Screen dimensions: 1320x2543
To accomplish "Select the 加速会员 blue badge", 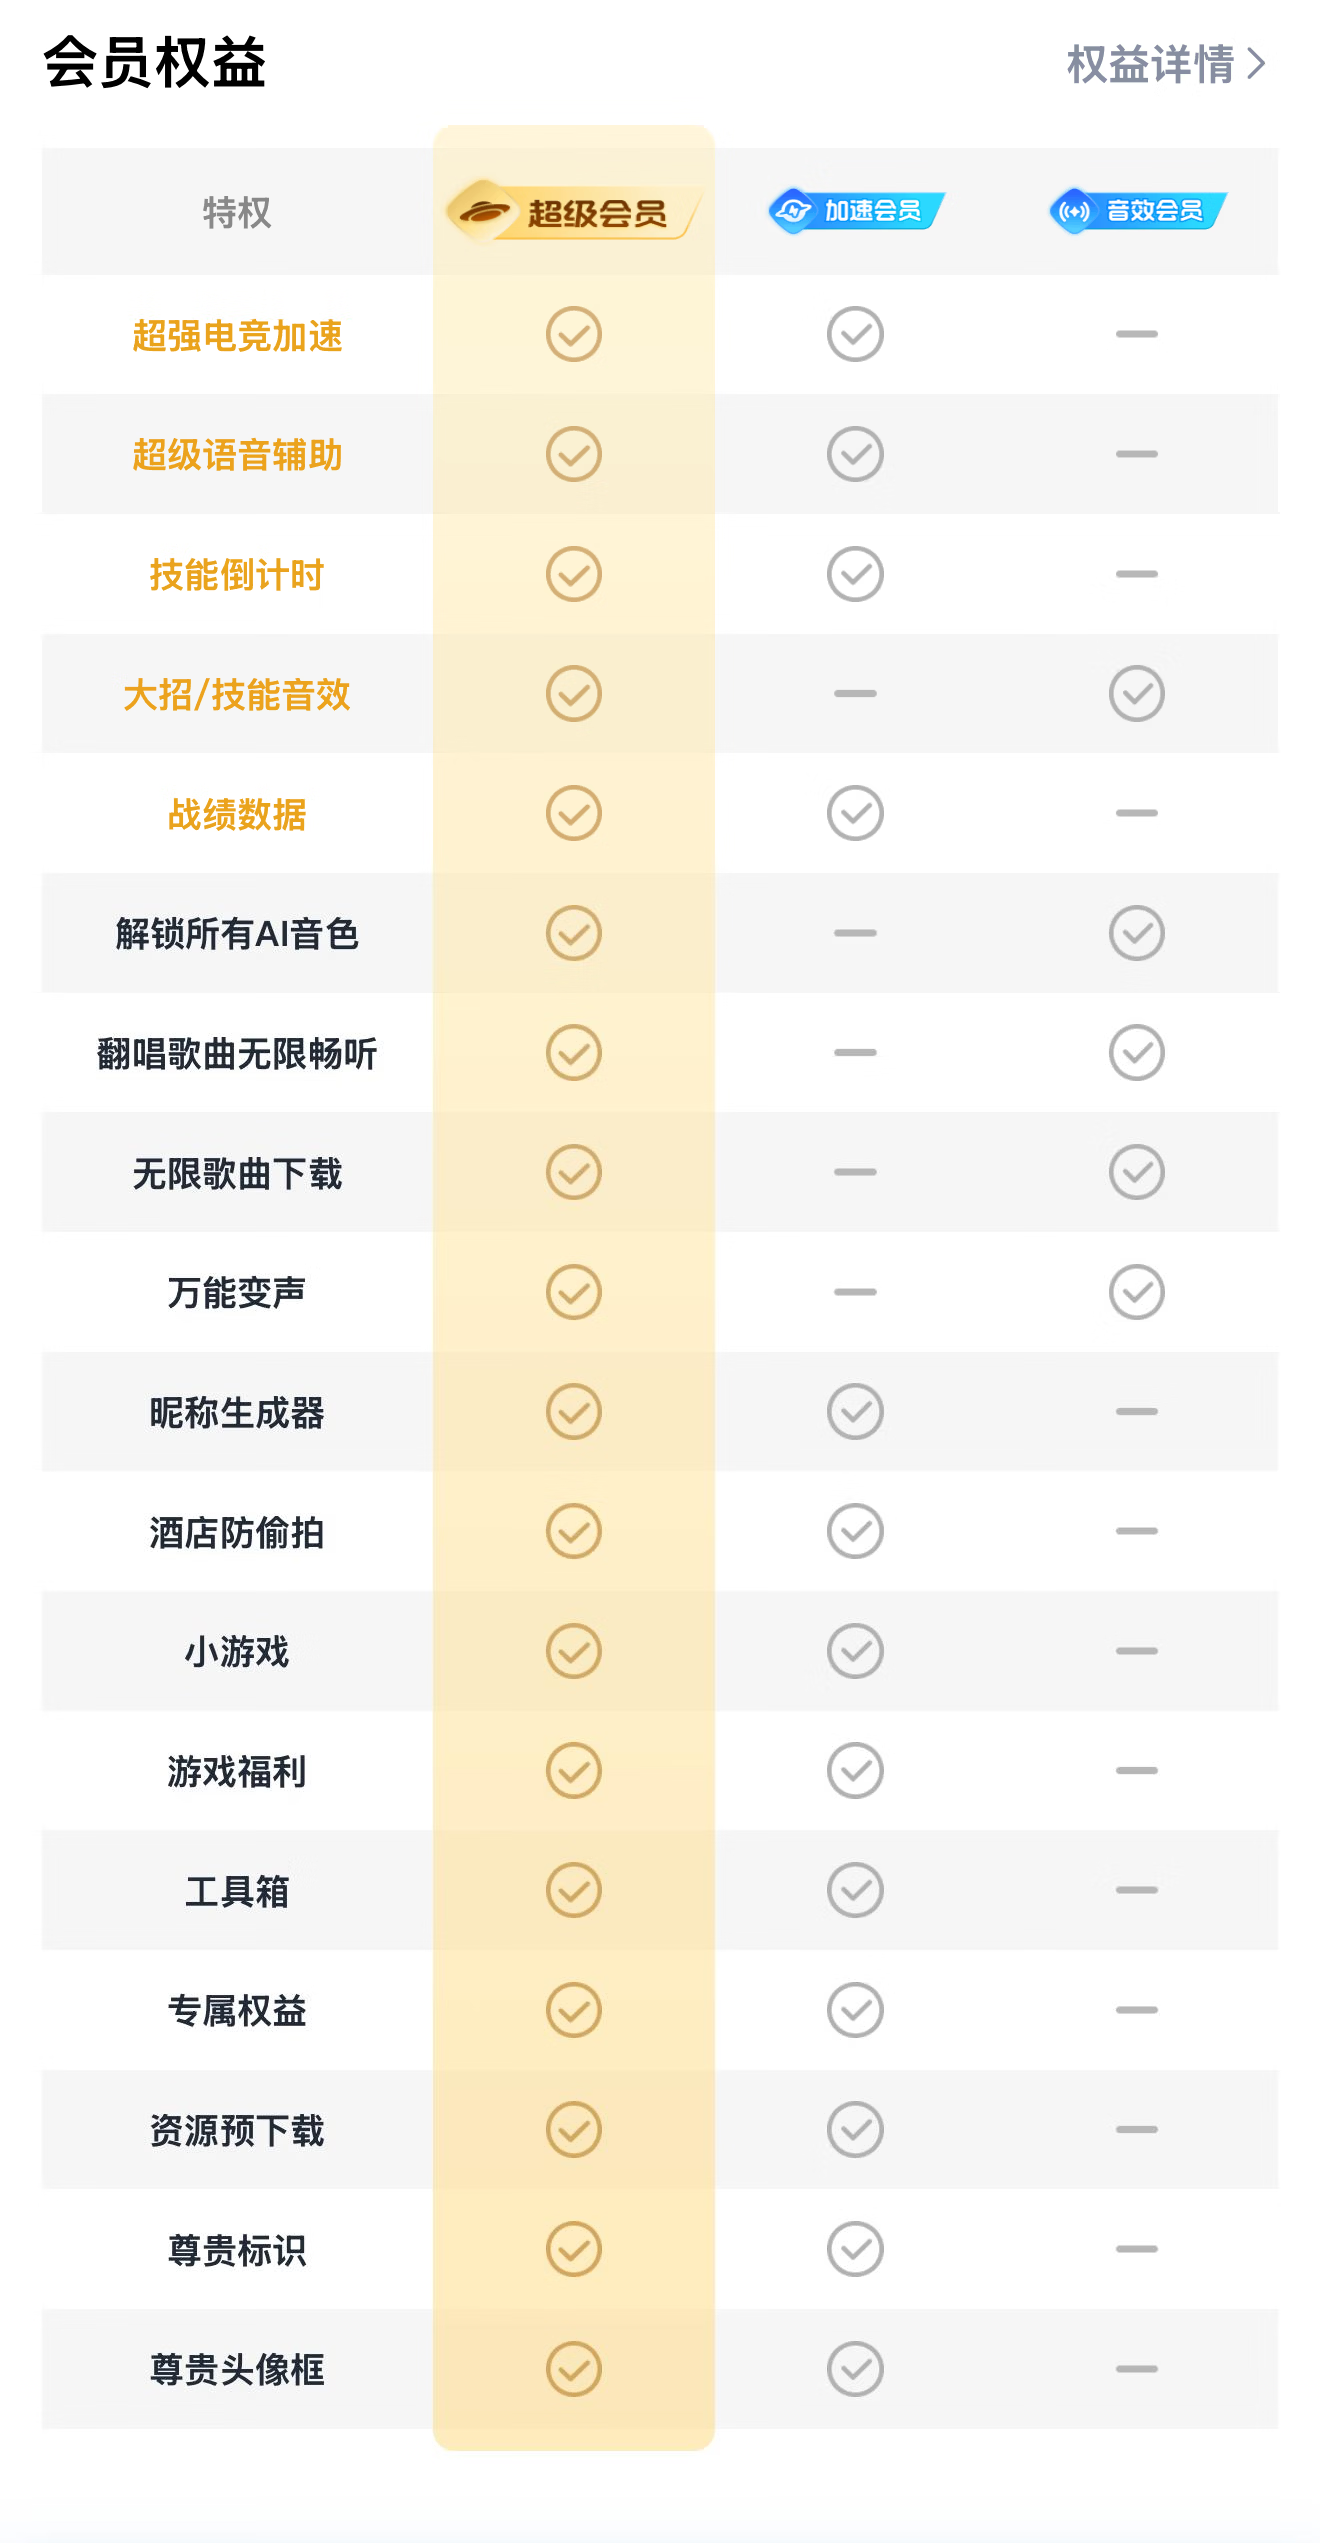I will coord(856,211).
